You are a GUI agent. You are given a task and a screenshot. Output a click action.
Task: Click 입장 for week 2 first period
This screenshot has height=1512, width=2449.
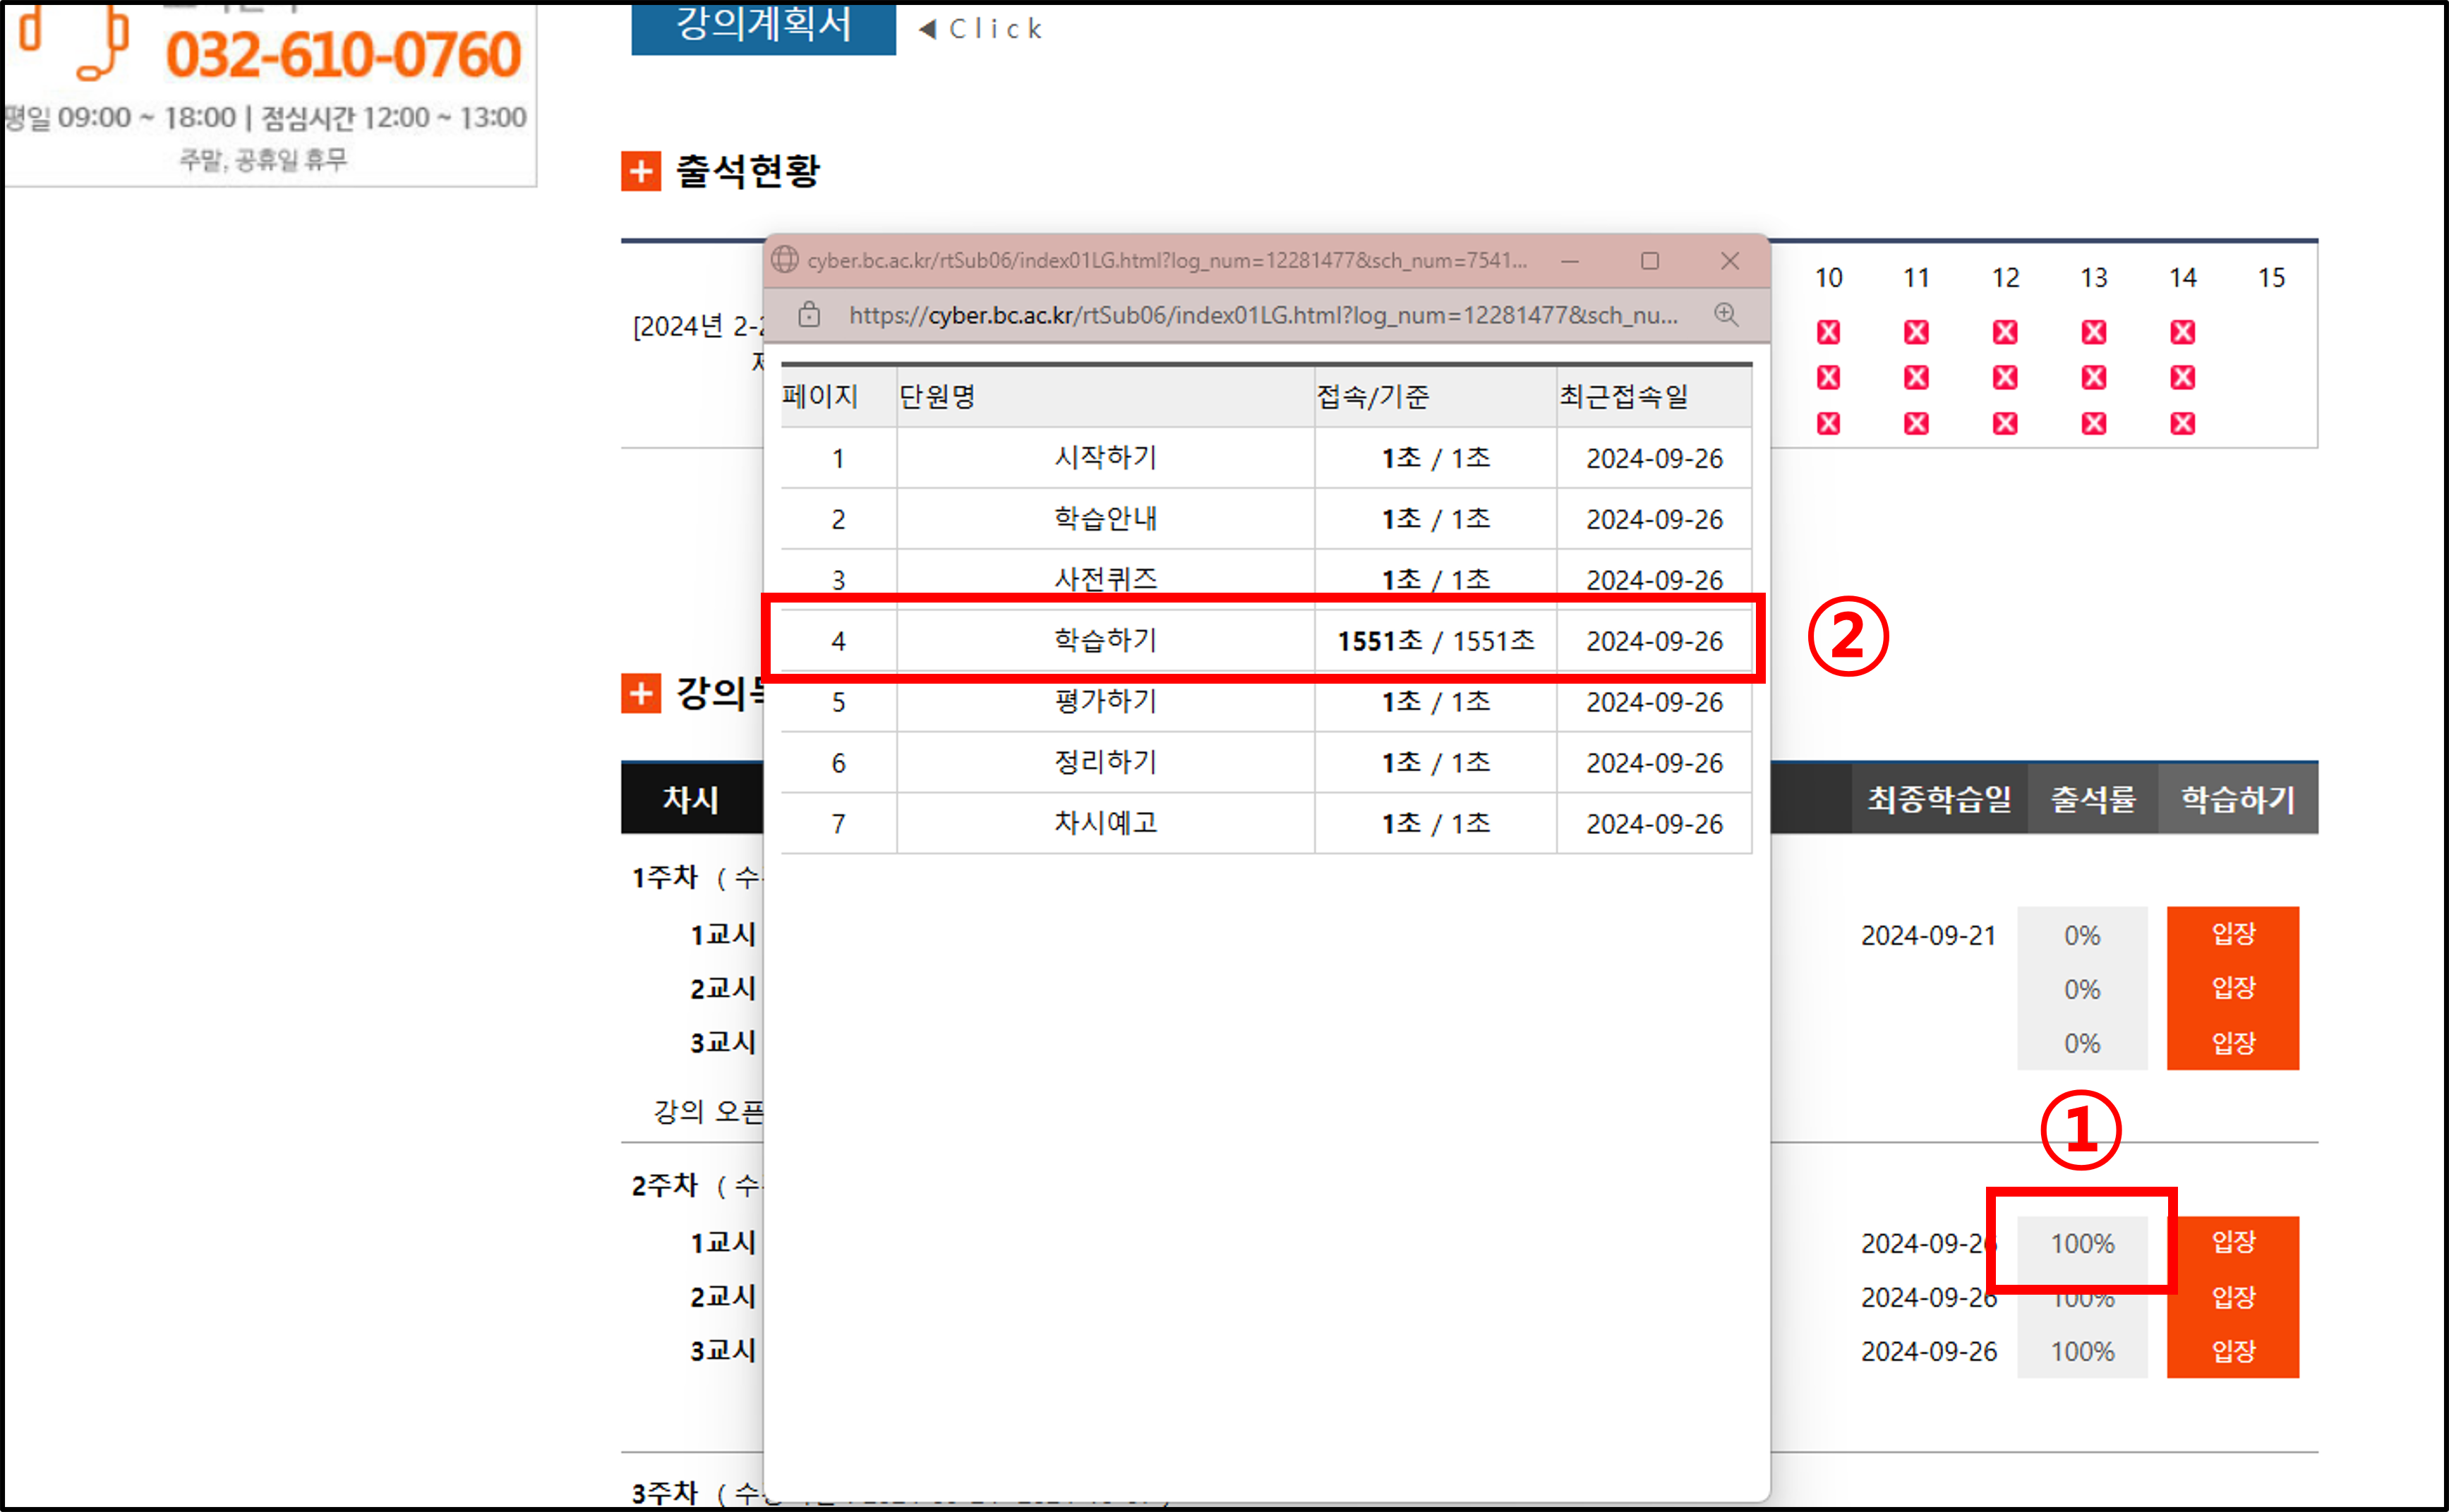[x=2233, y=1242]
